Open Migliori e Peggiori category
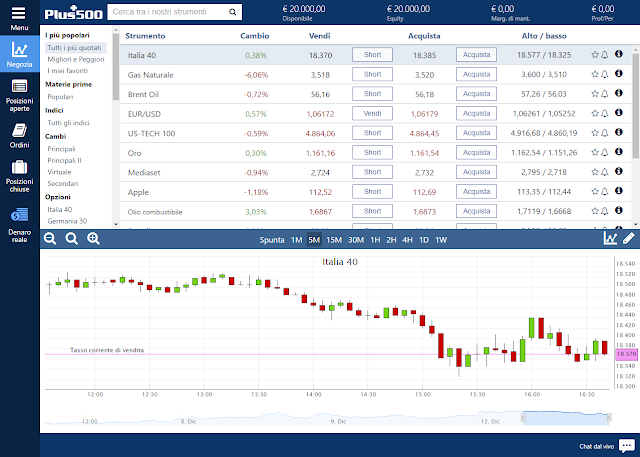The image size is (640, 457). pos(76,59)
